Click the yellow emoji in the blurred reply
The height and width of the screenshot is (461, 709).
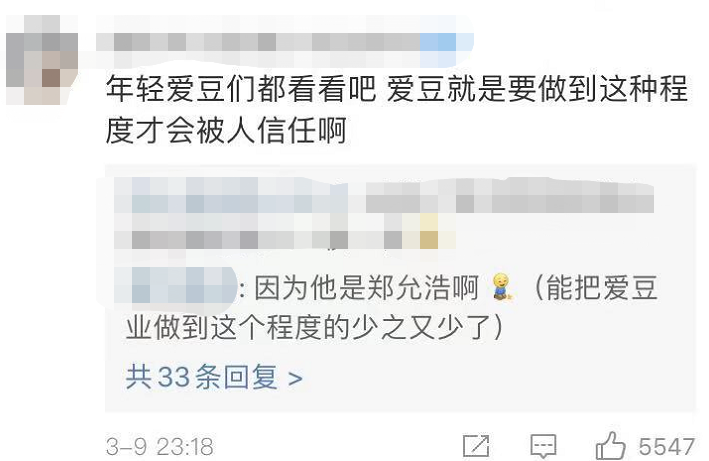(x=429, y=231)
